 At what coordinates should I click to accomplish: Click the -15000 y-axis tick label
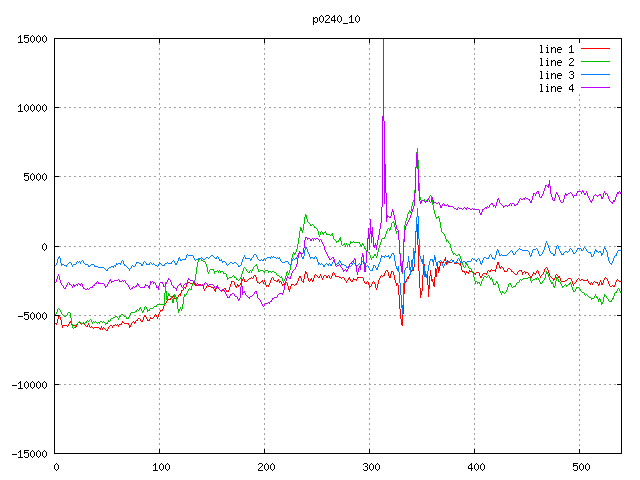point(29,453)
